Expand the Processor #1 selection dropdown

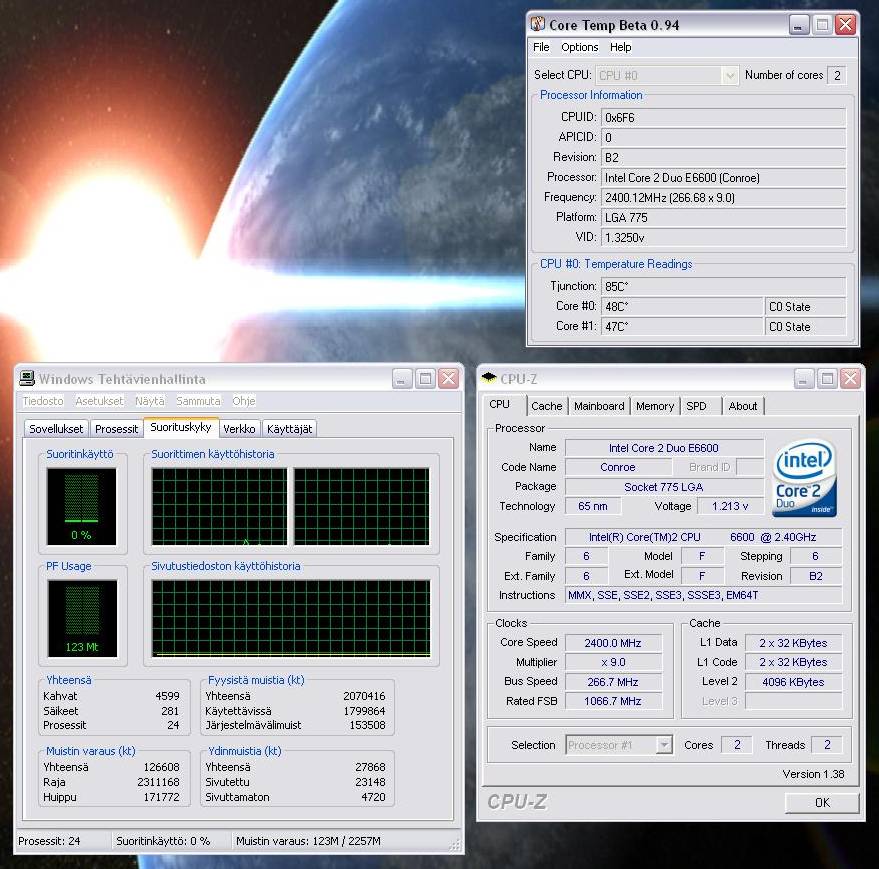[664, 745]
